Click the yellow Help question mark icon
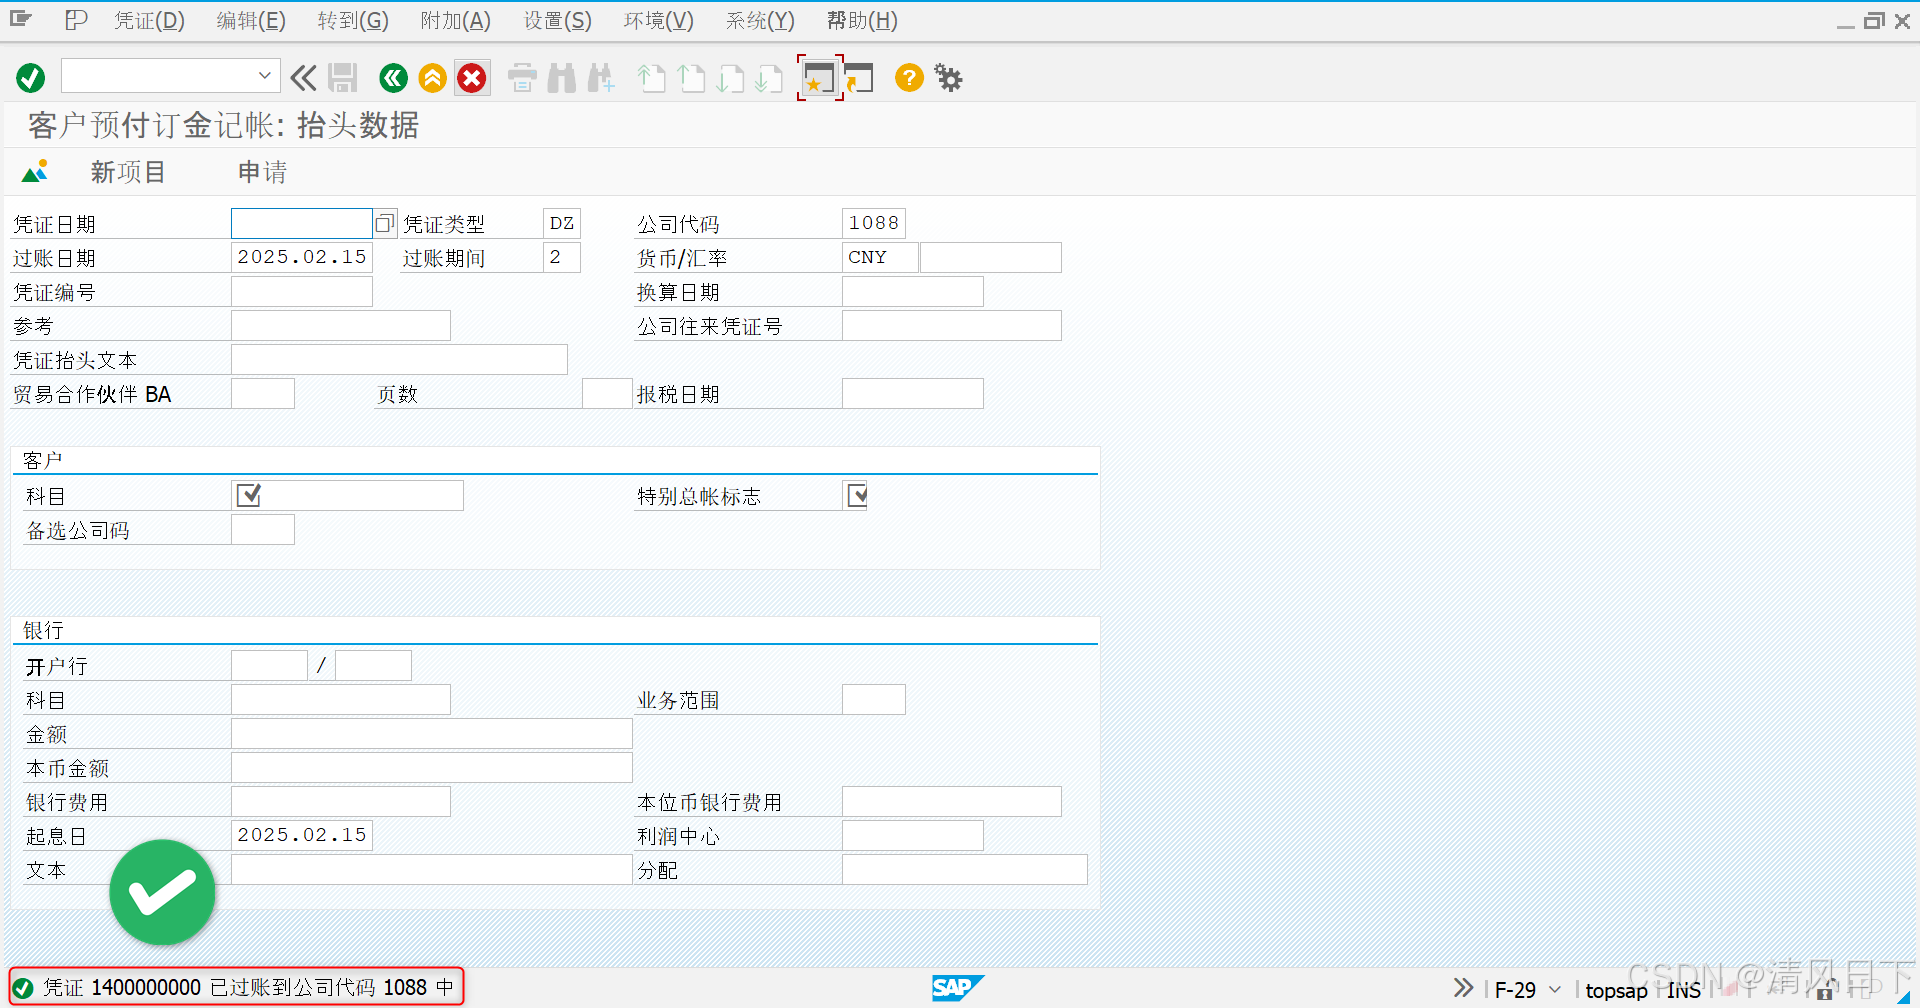Image resolution: width=1920 pixels, height=1008 pixels. [908, 78]
